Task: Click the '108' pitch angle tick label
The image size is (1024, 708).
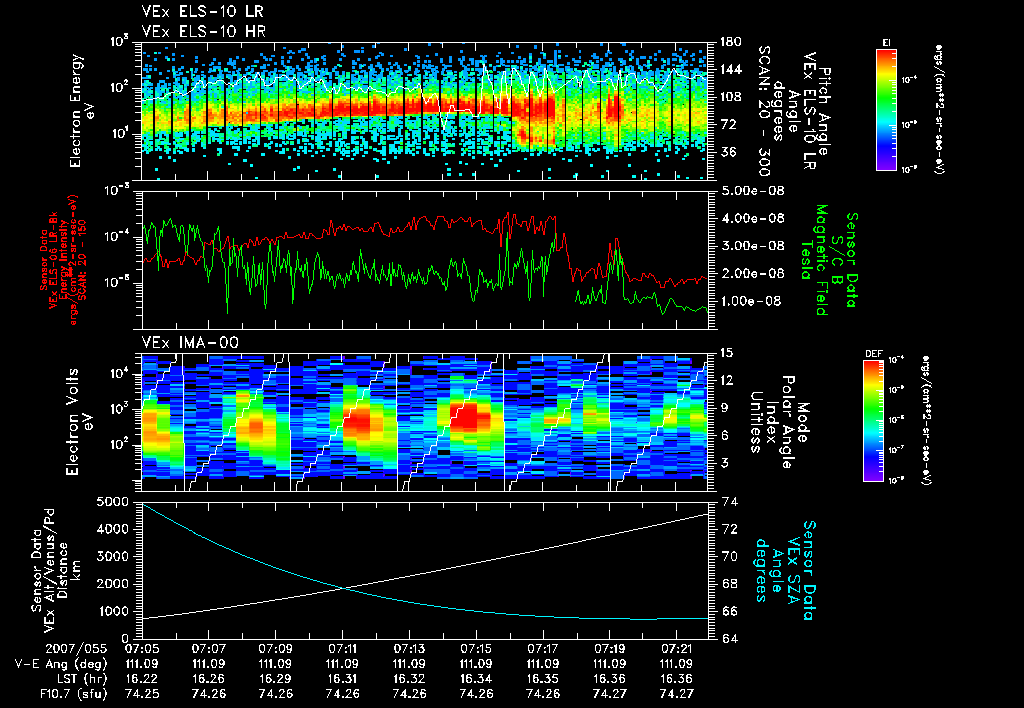Action: (730, 97)
